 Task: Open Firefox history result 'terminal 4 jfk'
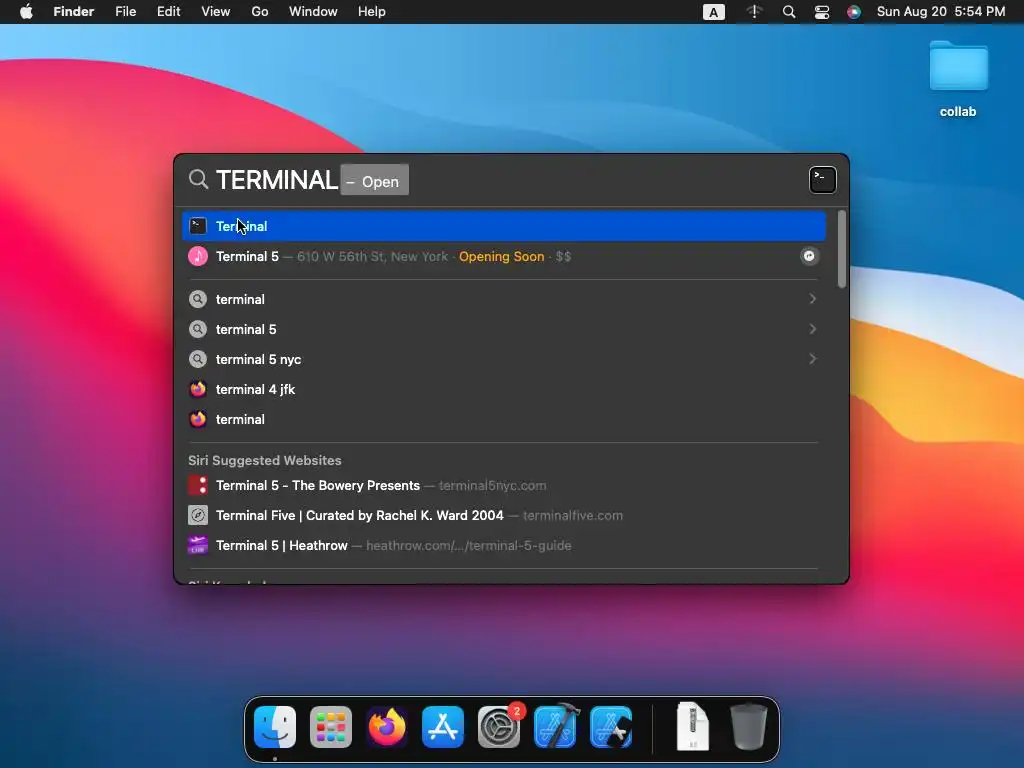coord(504,389)
